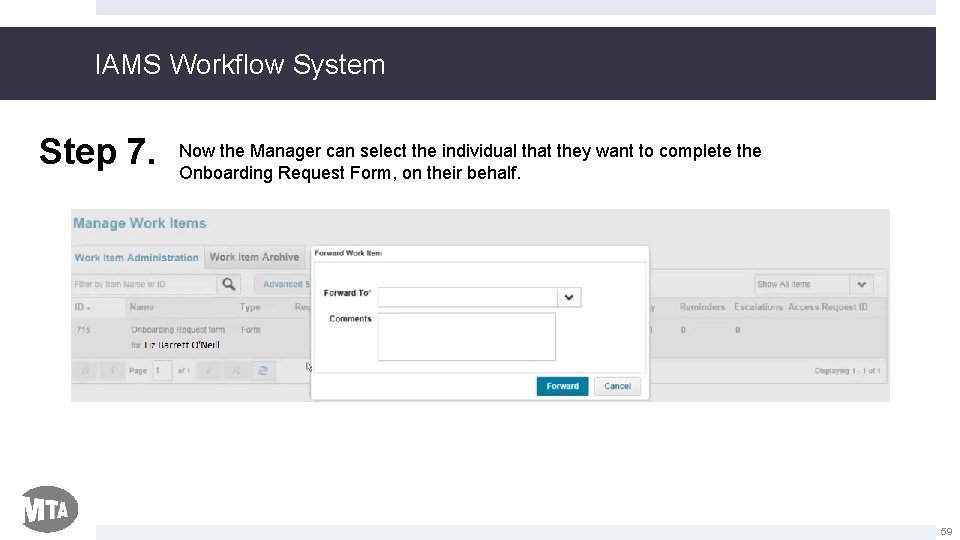Click the MTA logo
Image resolution: width=960 pixels, height=540 pixels.
point(49,509)
